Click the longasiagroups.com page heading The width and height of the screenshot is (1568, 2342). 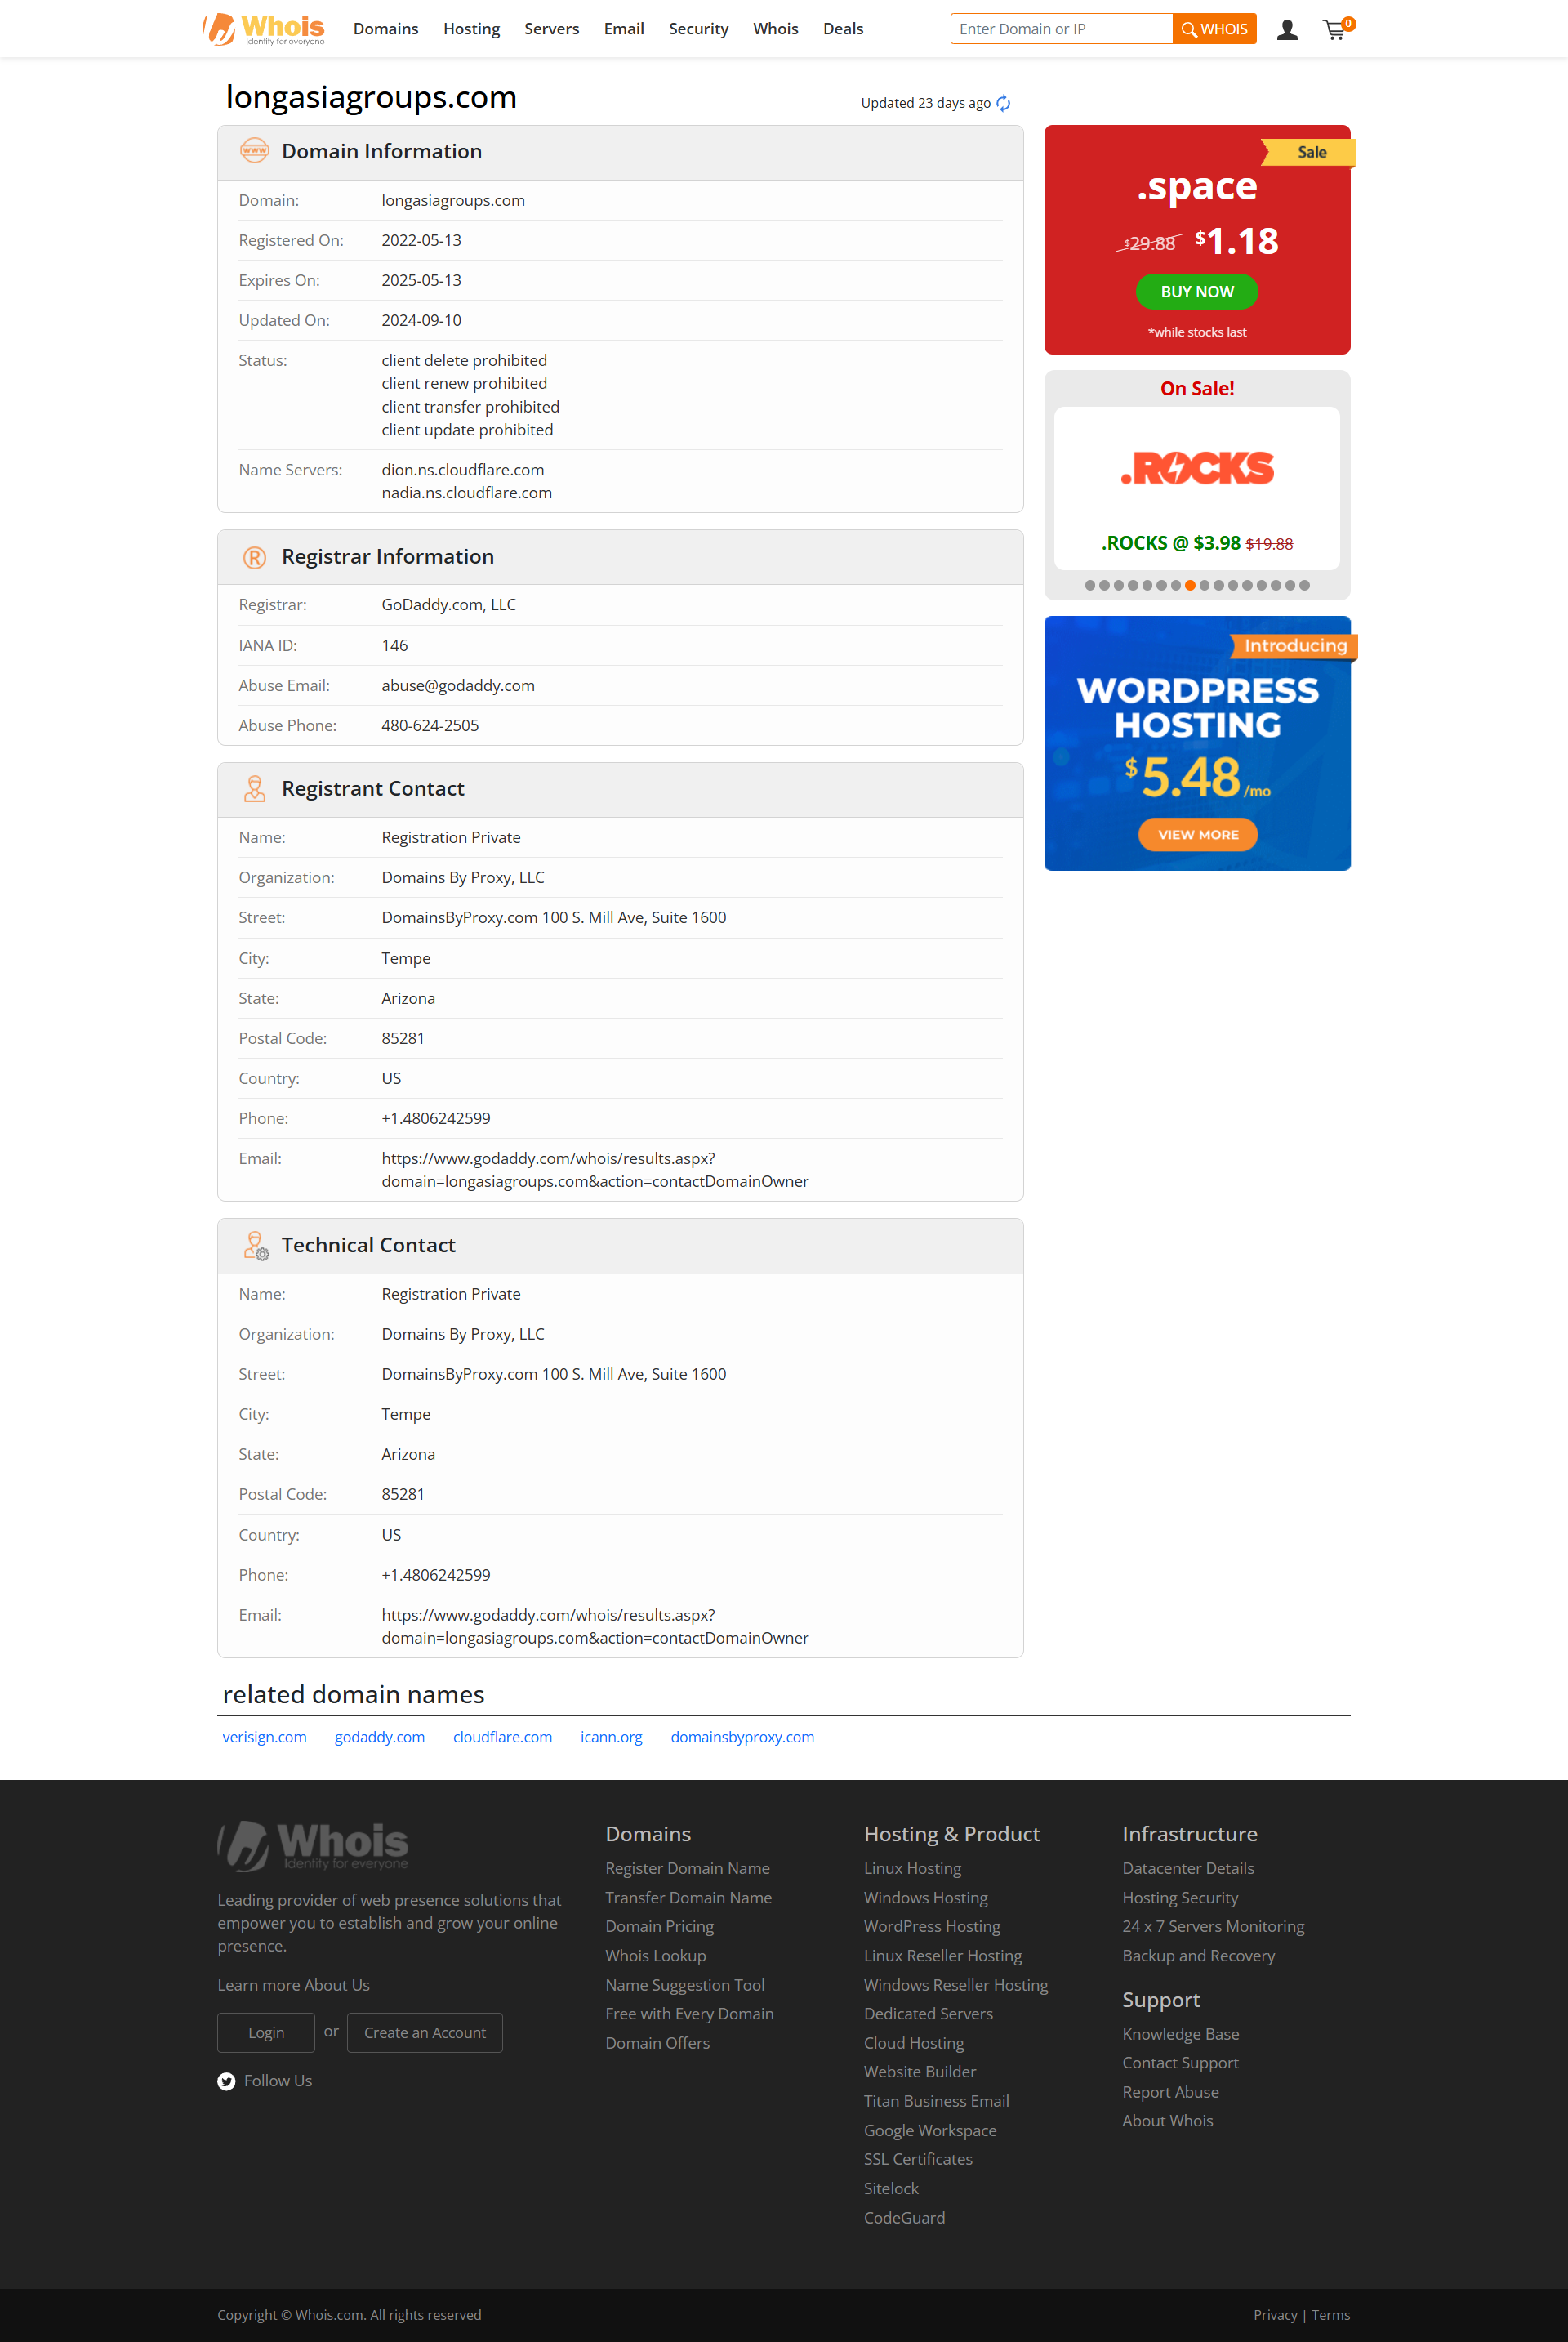point(371,97)
